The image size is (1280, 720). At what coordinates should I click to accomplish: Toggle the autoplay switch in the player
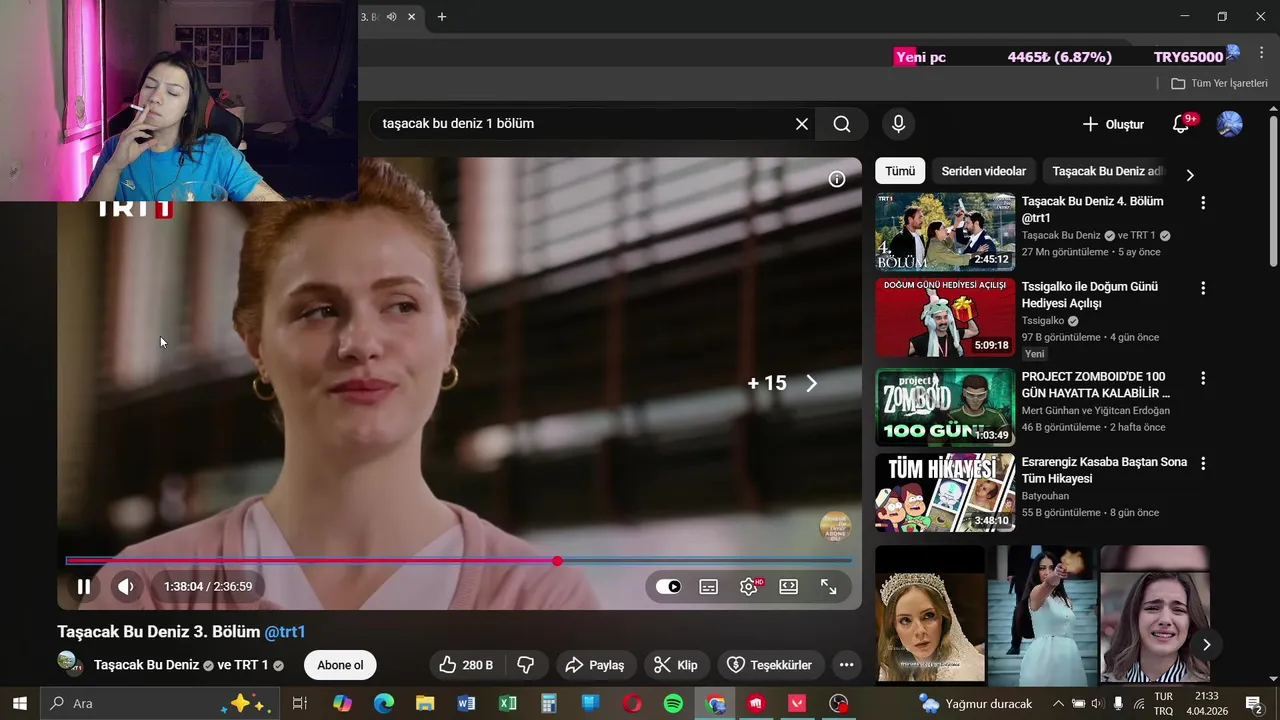click(668, 587)
